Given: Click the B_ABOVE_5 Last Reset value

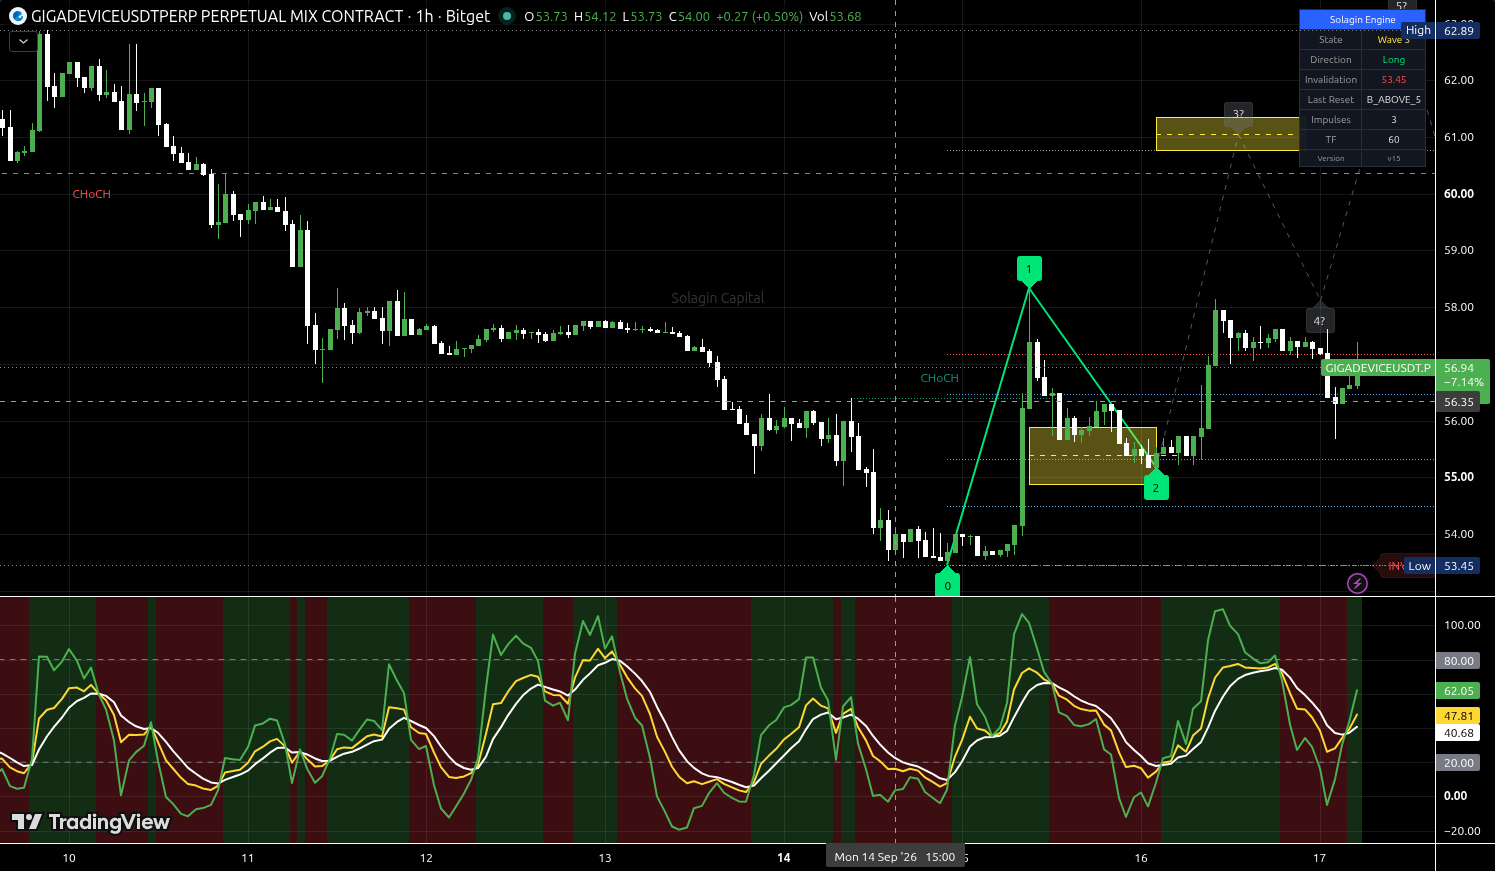Looking at the screenshot, I should pyautogui.click(x=1393, y=100).
